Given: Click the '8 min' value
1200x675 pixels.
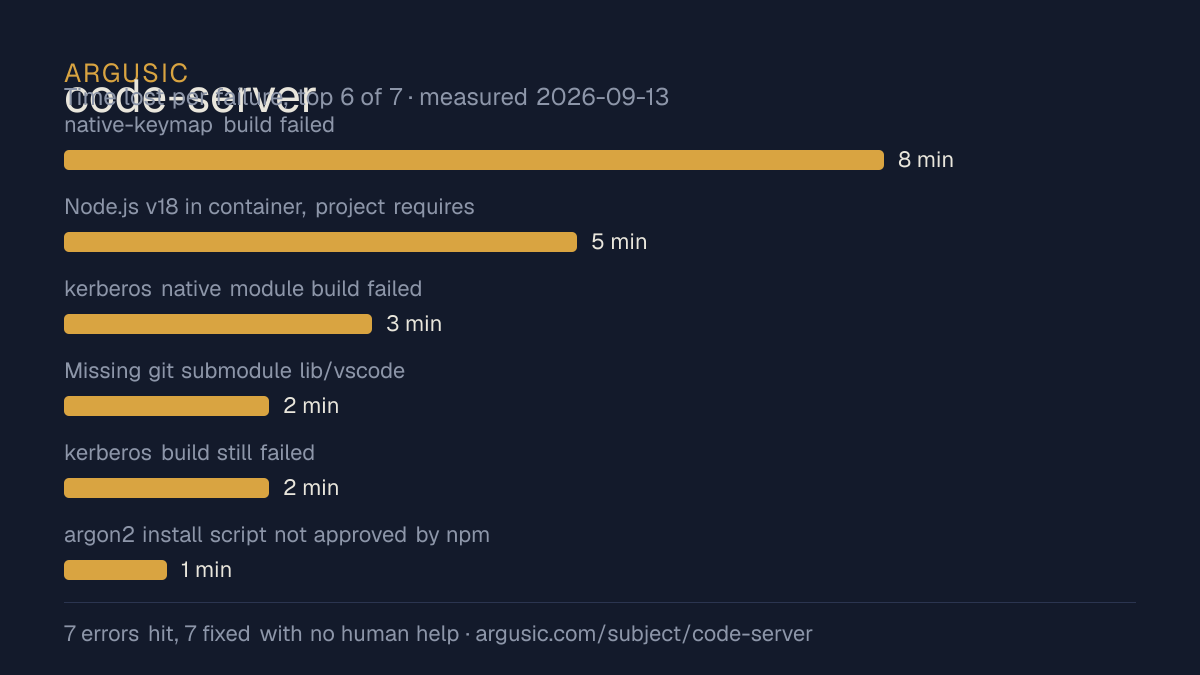Looking at the screenshot, I should point(926,160).
